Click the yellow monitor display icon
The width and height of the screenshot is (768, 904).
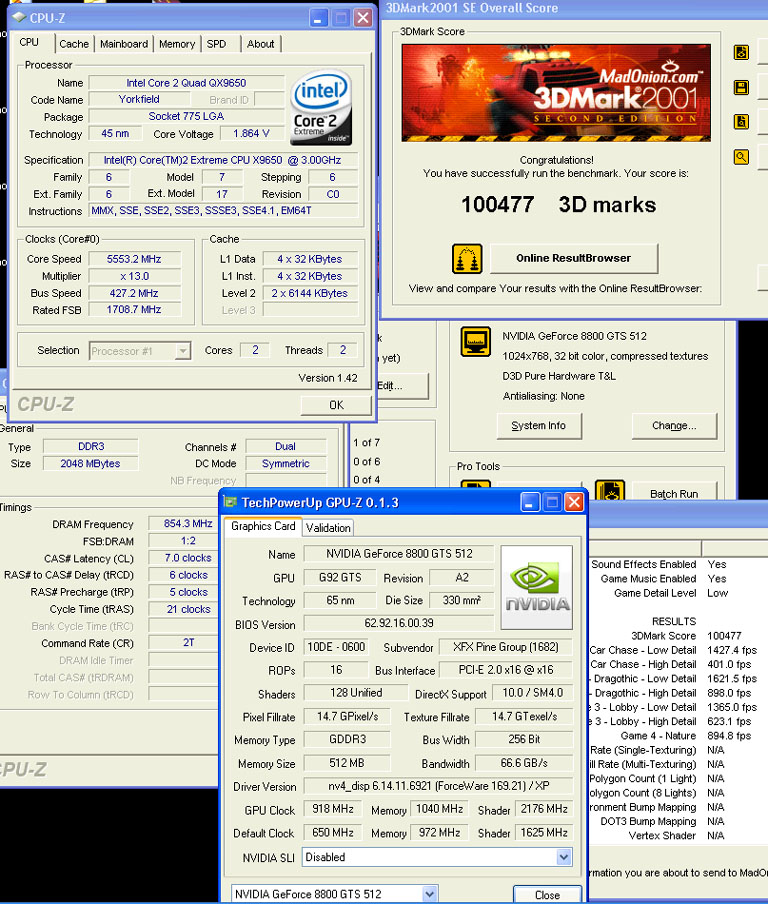pyautogui.click(x=476, y=341)
